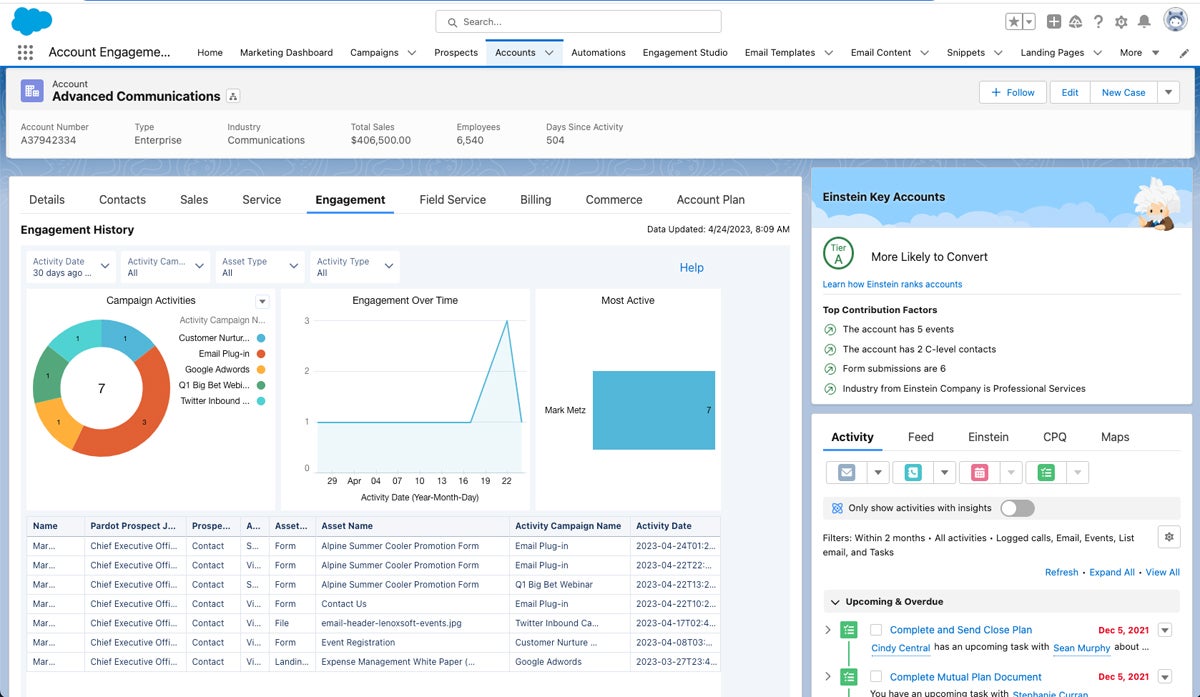This screenshot has height=697, width=1200.
Task: Click the Expand All link
Action: coord(1112,572)
